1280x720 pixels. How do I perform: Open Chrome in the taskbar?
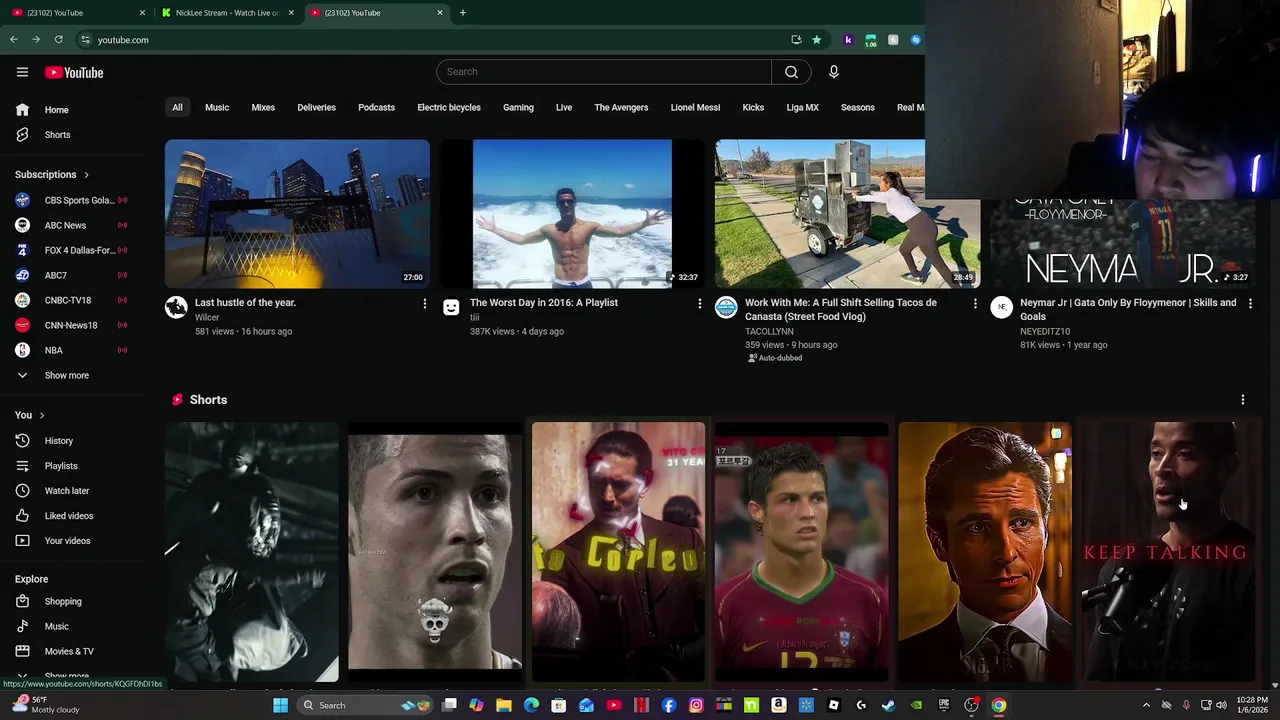click(999, 705)
